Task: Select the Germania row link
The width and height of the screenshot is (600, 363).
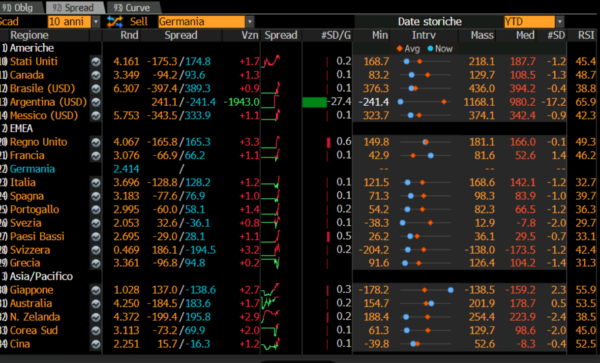Action: click(32, 169)
